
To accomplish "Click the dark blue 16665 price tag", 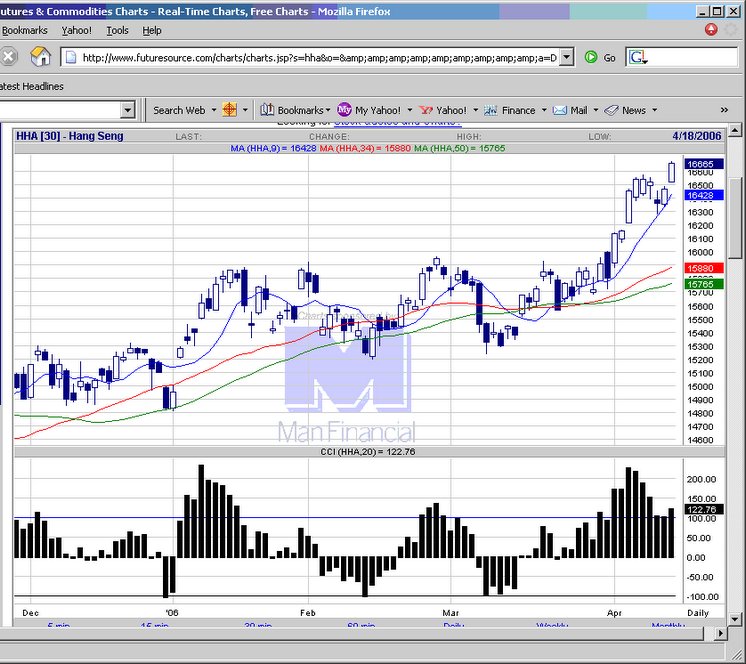I will (x=704, y=164).
